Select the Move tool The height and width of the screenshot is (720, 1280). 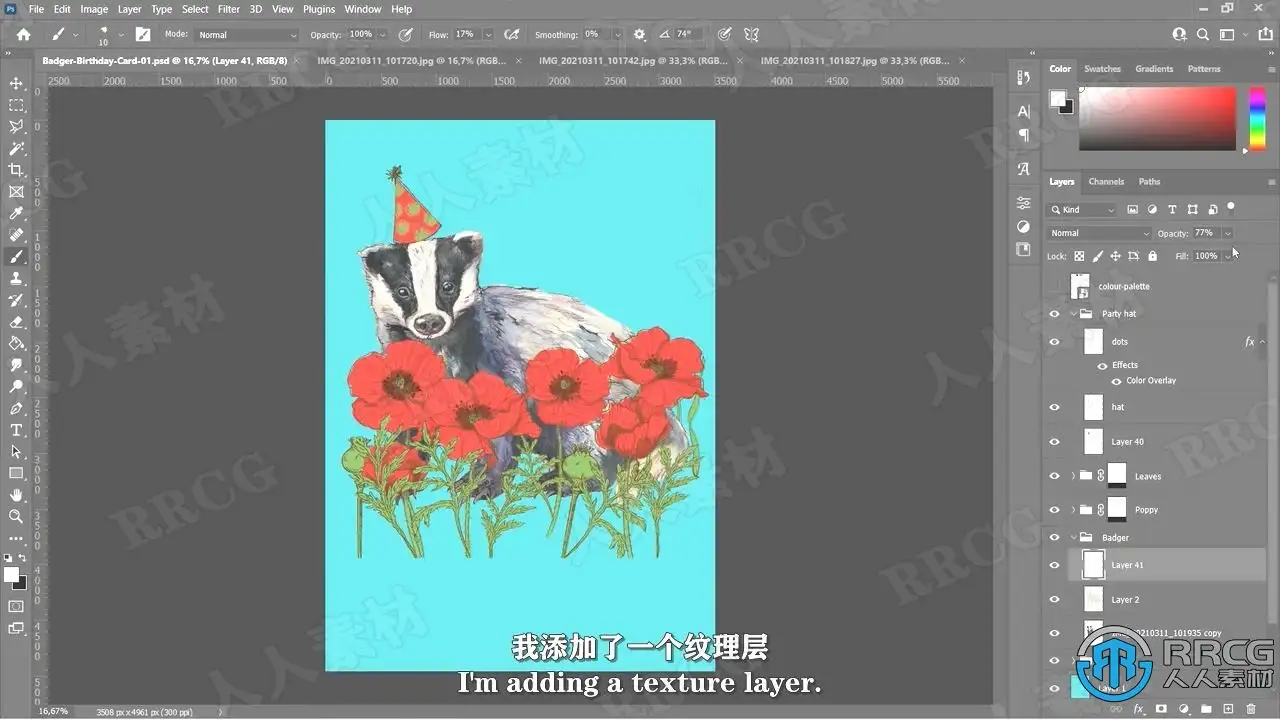click(x=16, y=83)
